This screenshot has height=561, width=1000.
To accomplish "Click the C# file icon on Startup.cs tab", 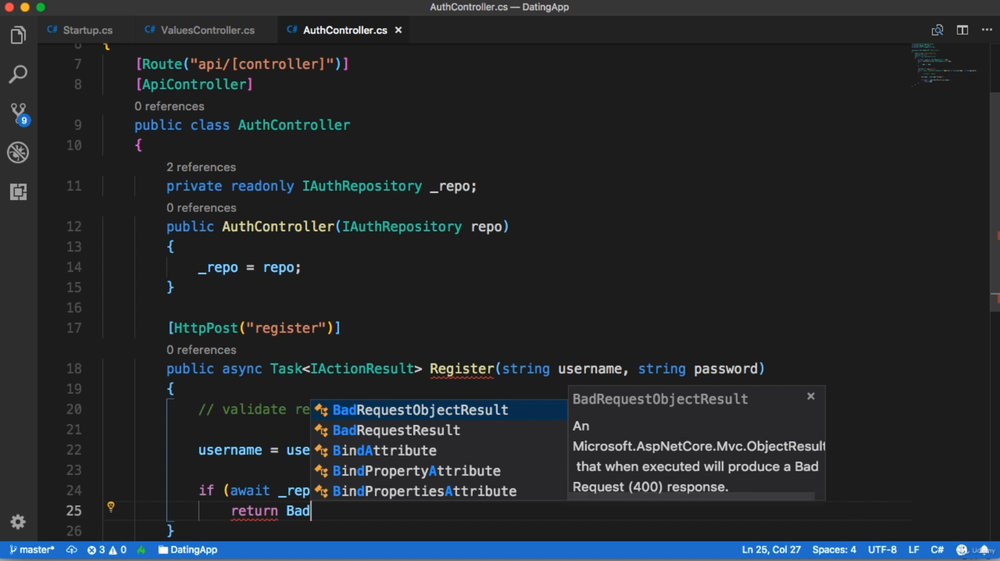I will point(52,30).
